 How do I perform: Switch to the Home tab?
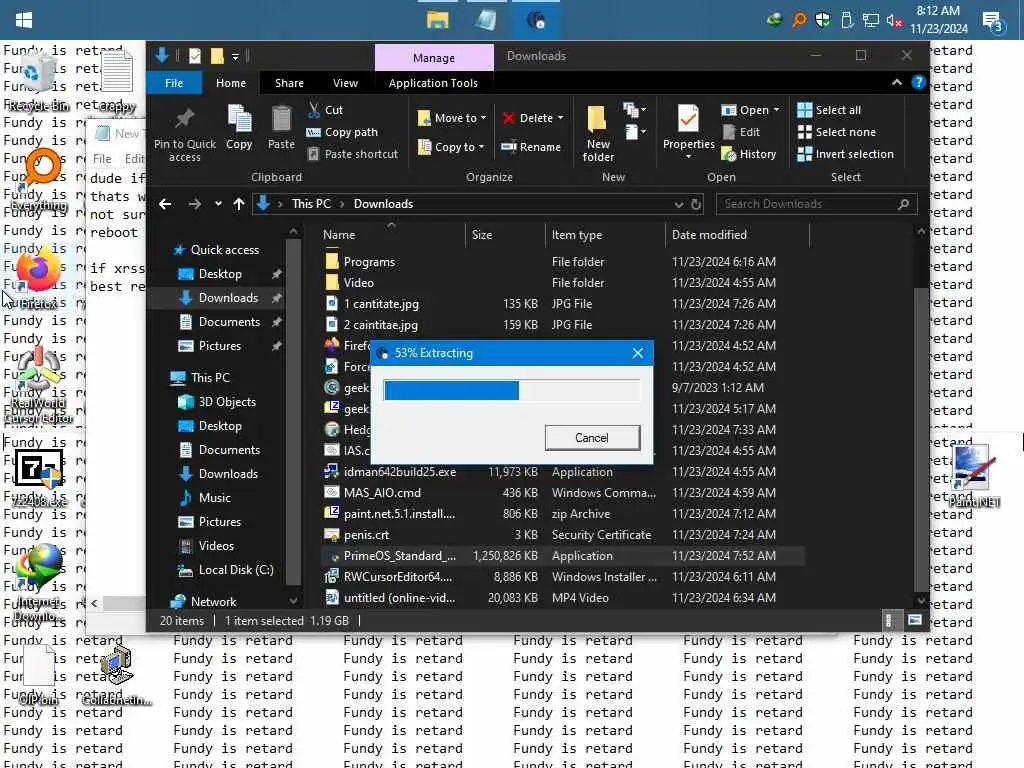click(231, 83)
